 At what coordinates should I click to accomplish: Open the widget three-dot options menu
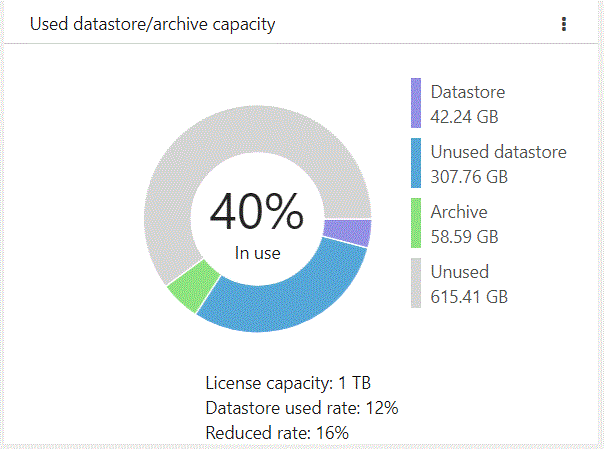(564, 24)
